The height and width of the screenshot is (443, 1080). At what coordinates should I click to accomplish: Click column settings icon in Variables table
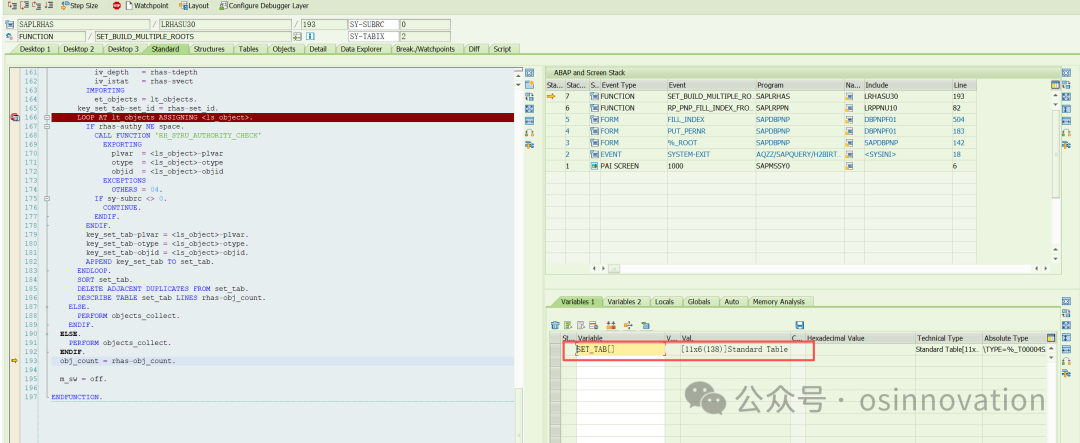point(1050,338)
